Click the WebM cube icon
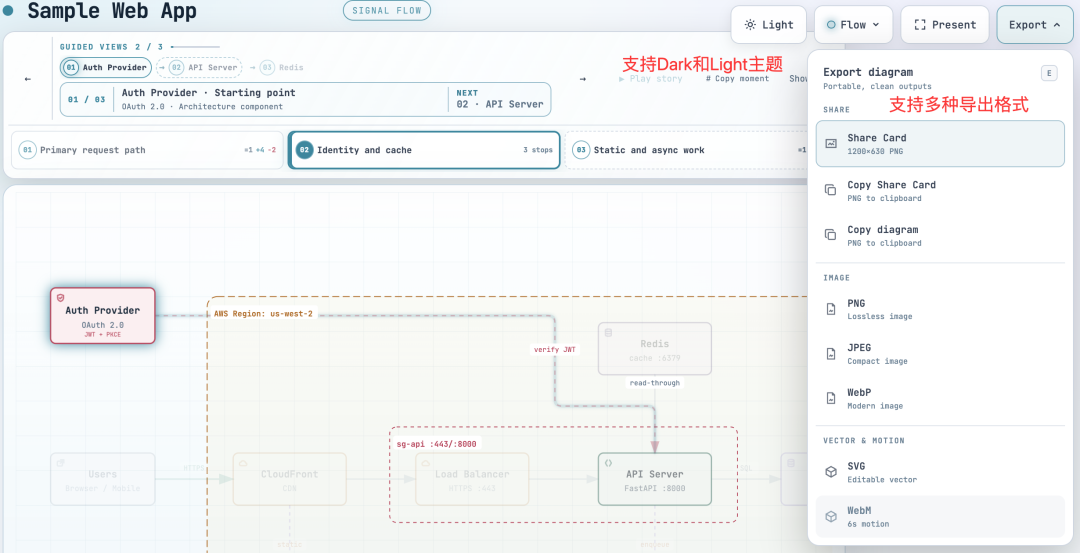The image size is (1080, 553). click(831, 517)
